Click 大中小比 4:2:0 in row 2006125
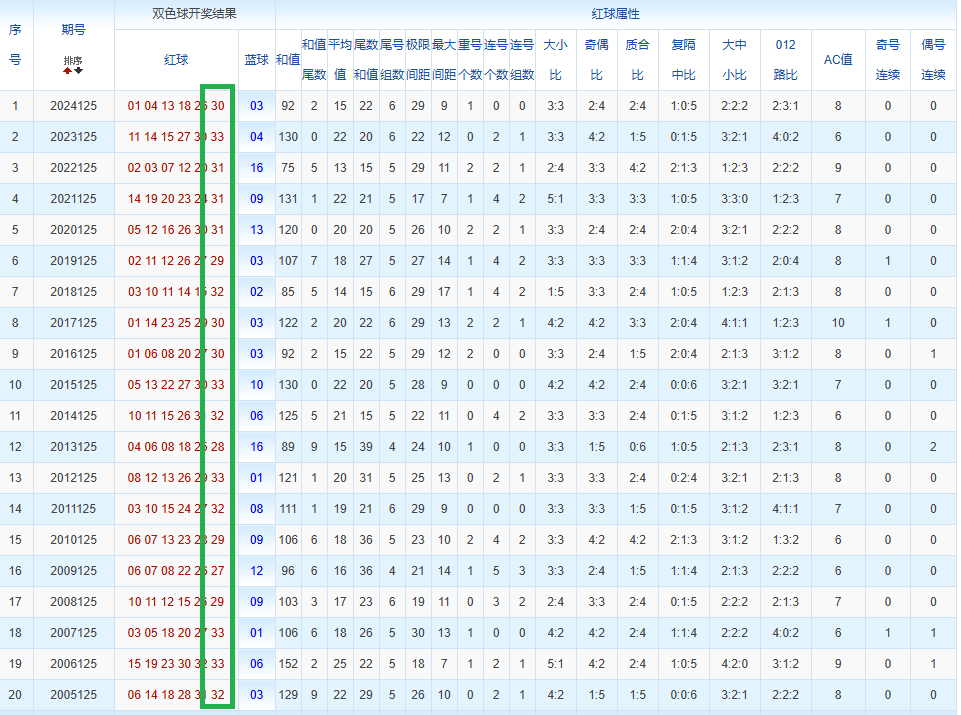This screenshot has height=715, width=961. pyautogui.click(x=734, y=664)
